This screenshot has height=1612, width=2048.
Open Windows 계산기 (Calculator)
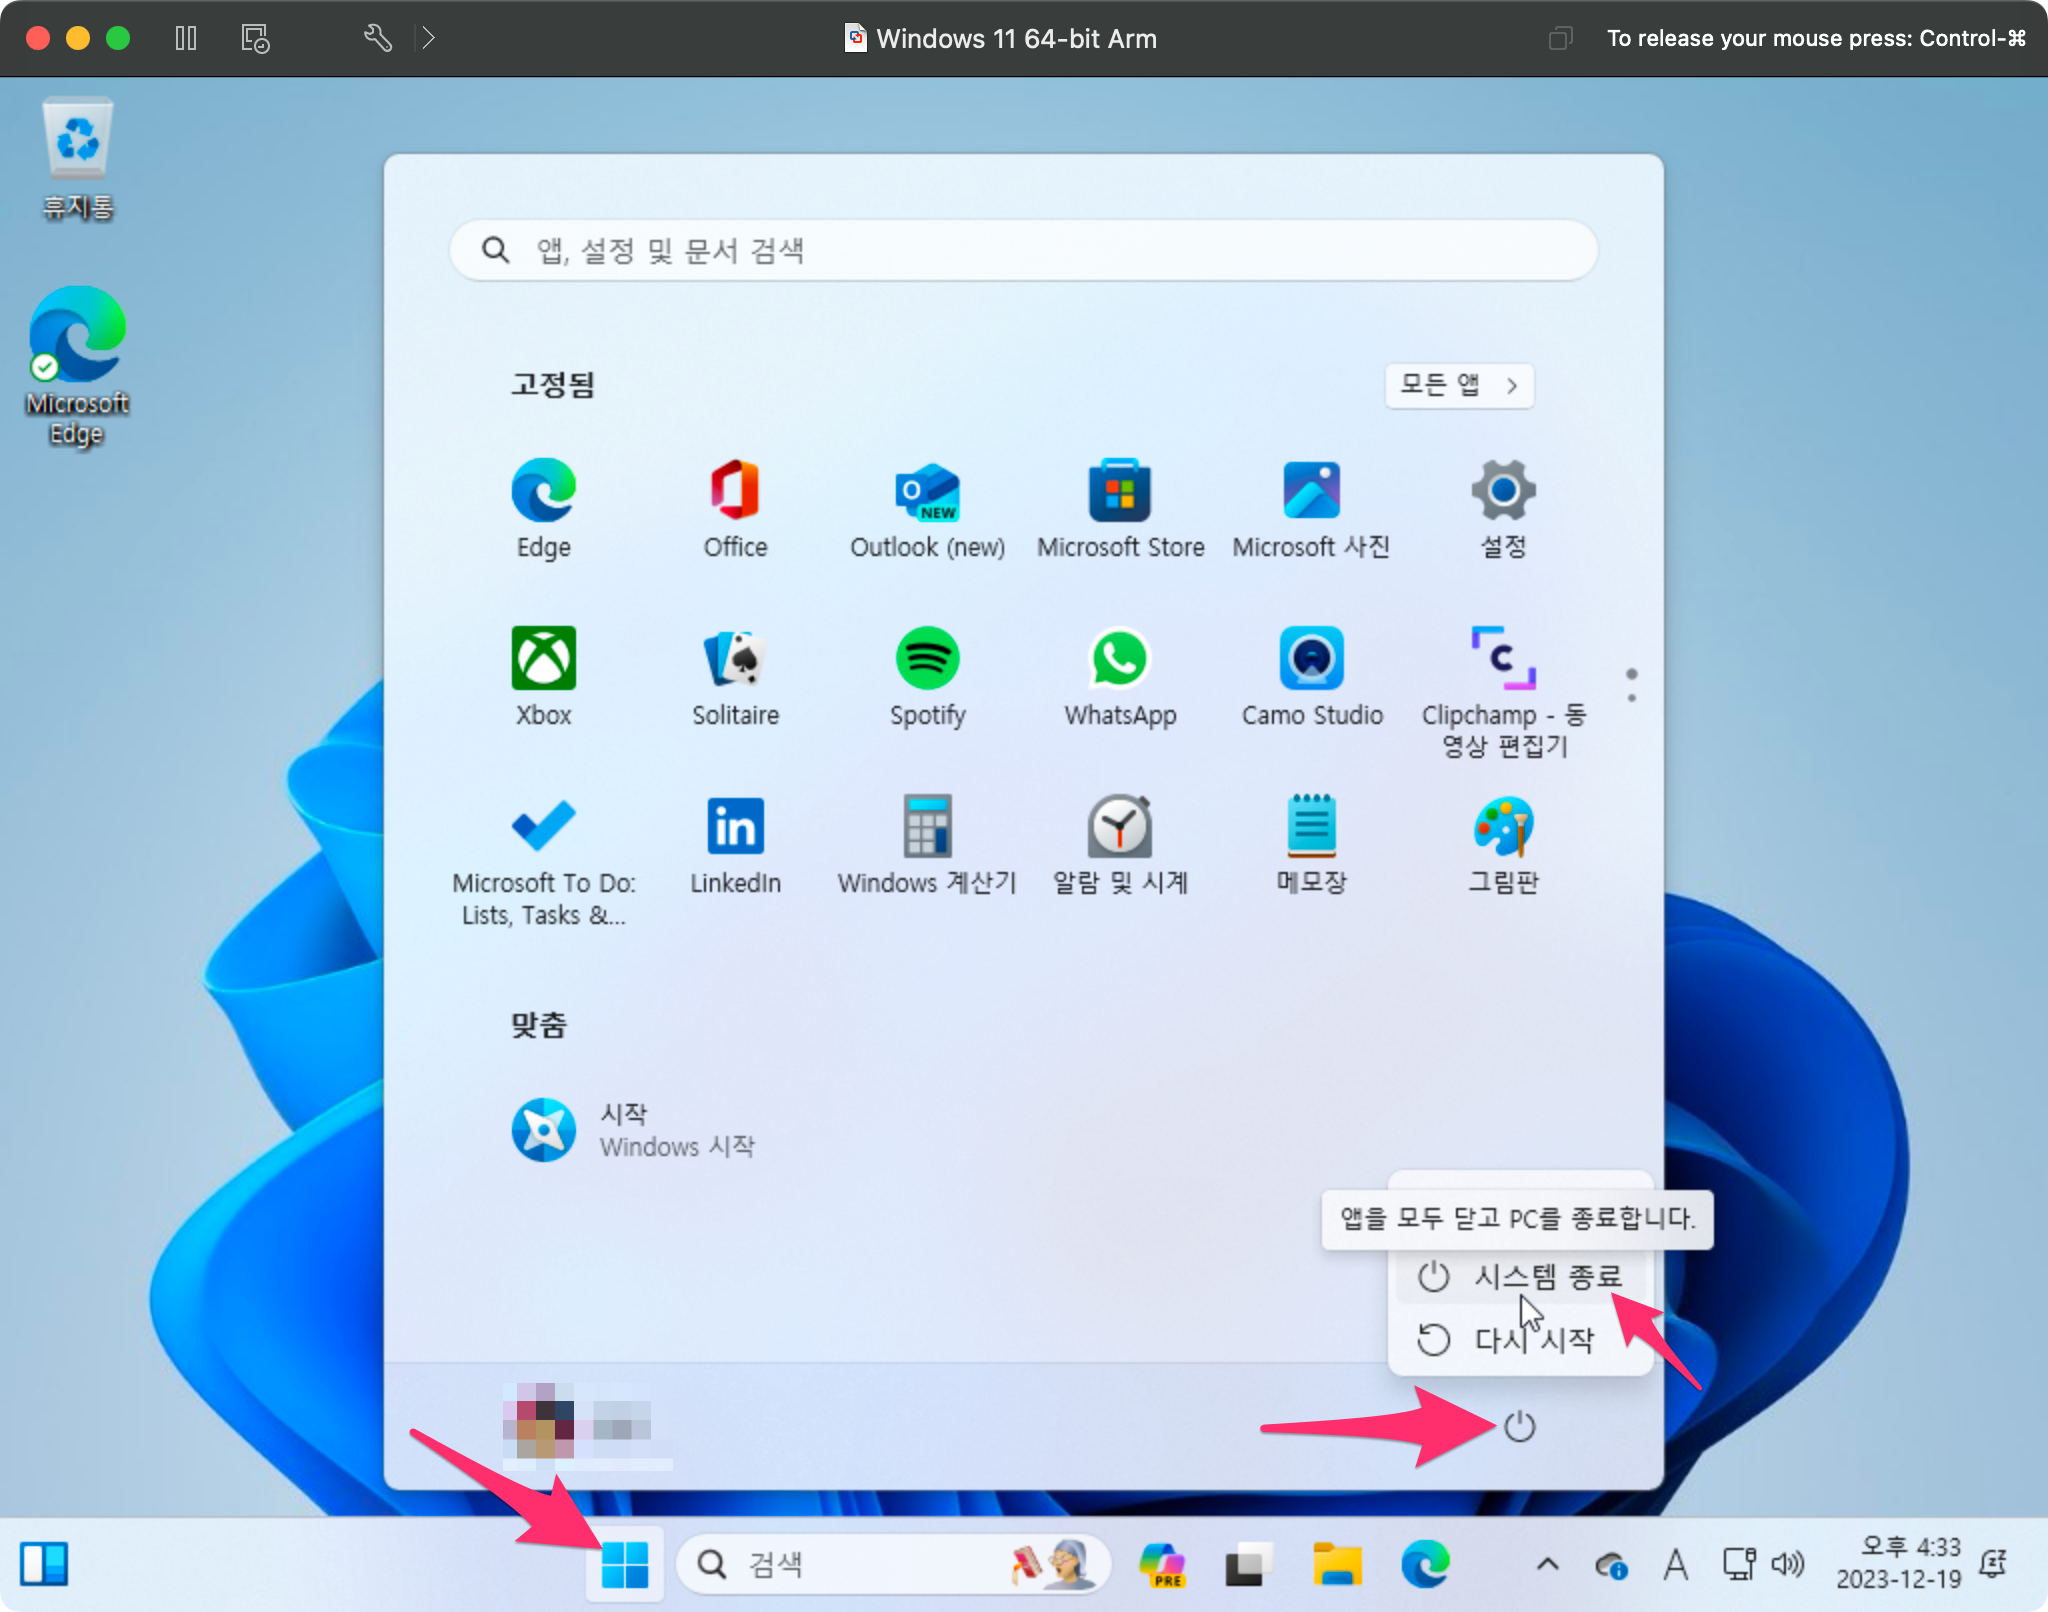[x=927, y=845]
